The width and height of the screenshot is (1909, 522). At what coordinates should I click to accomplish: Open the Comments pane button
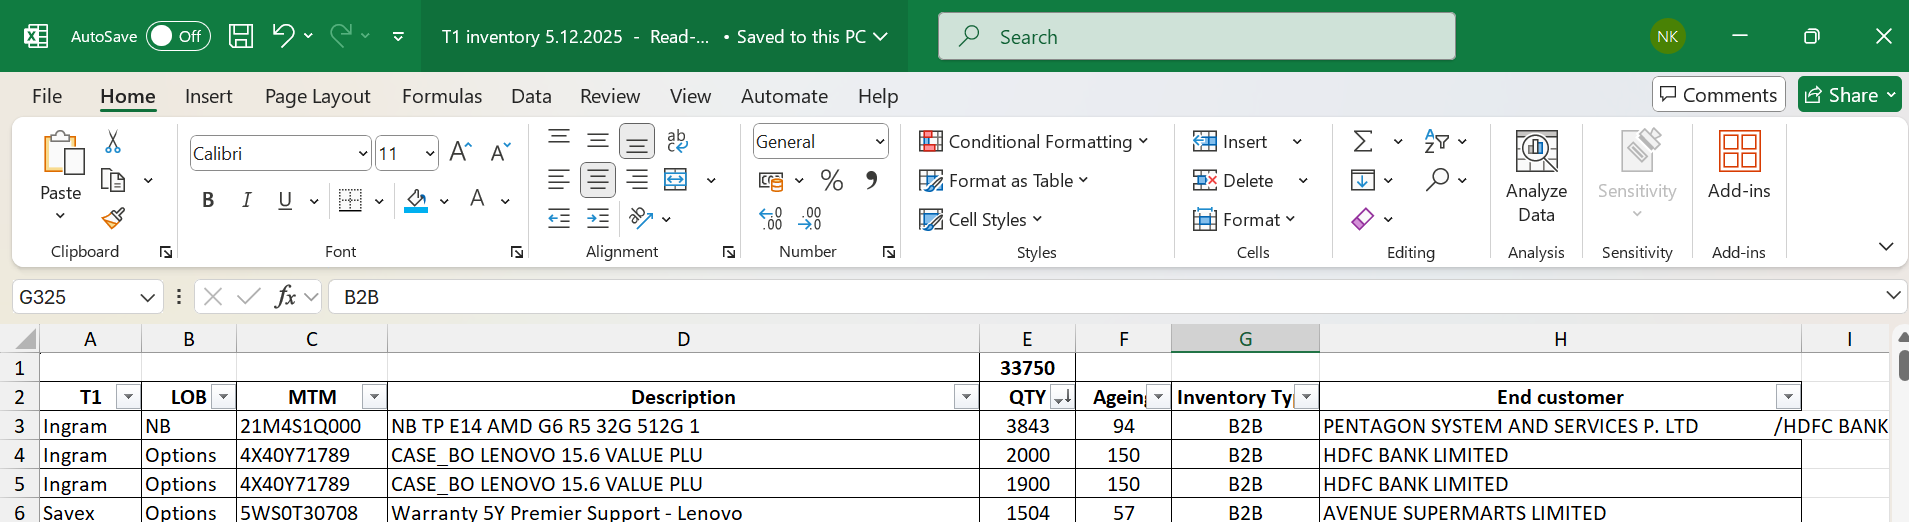[x=1718, y=95]
